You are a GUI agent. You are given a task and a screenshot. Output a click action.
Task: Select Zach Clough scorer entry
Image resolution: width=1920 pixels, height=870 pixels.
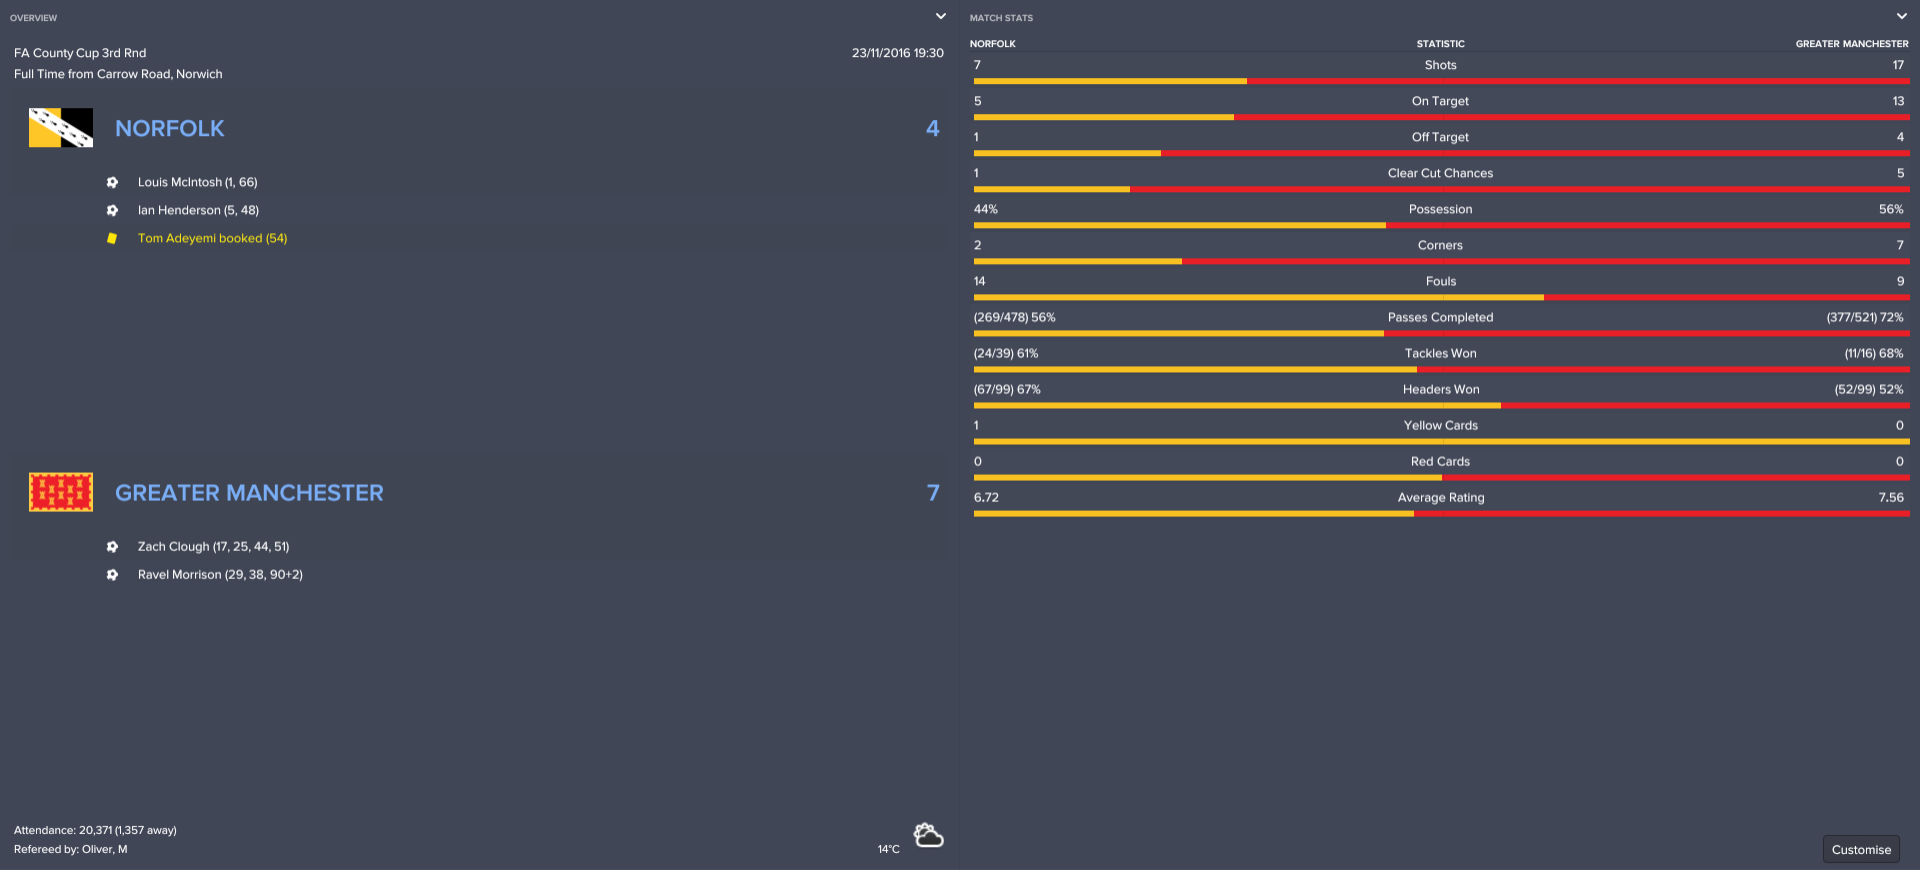[213, 547]
